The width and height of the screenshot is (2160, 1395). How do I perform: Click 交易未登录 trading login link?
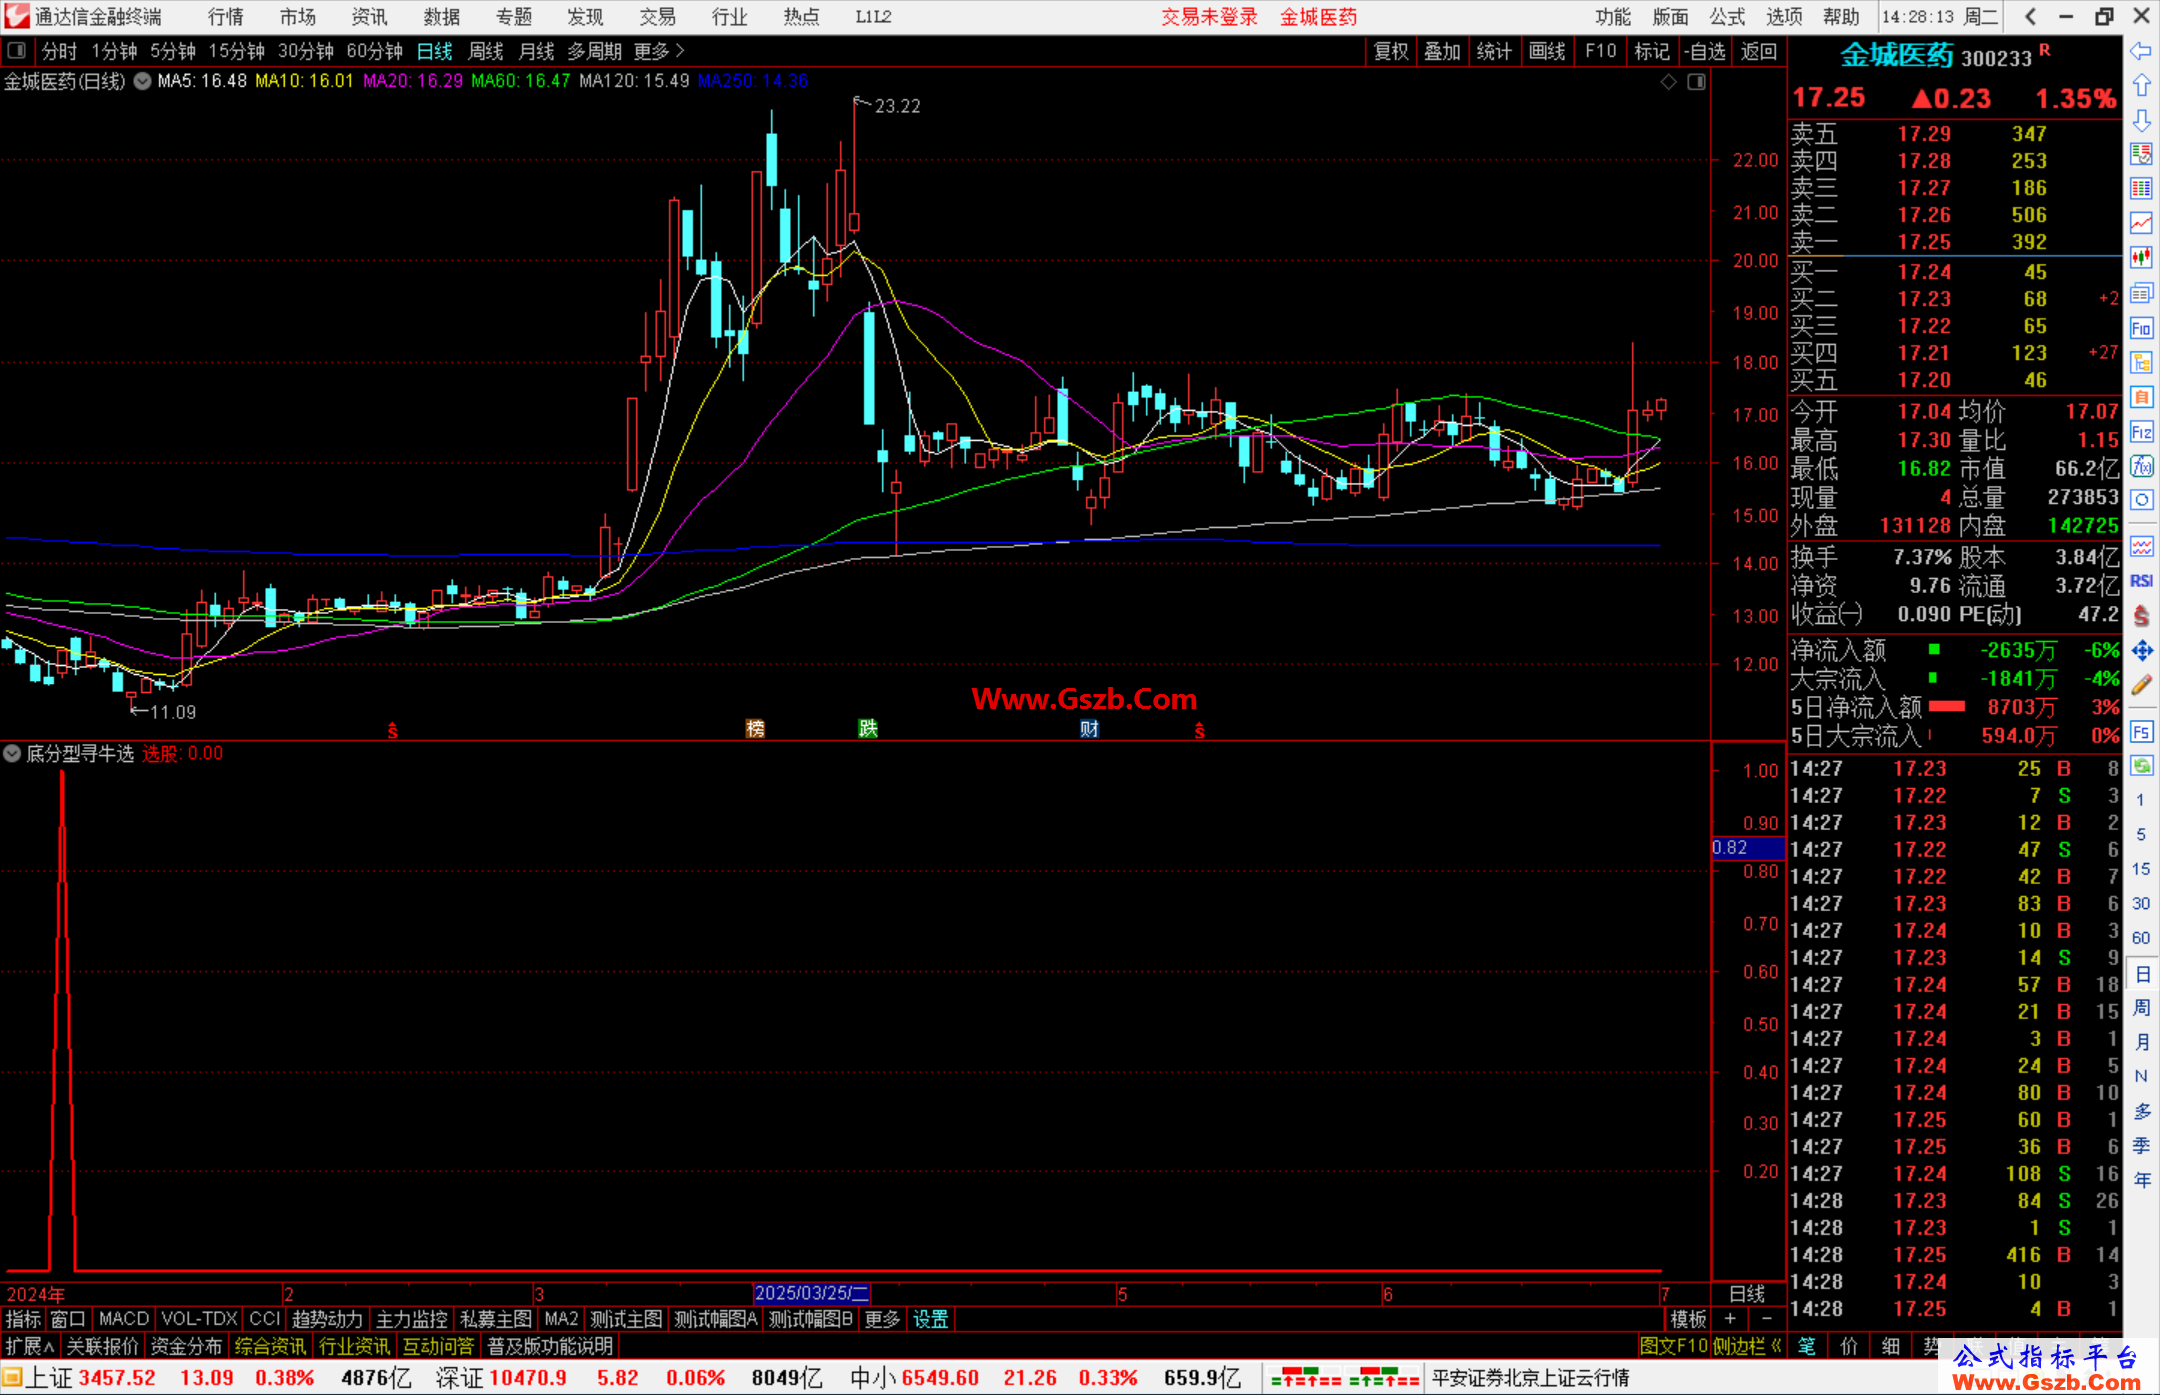click(x=1209, y=17)
